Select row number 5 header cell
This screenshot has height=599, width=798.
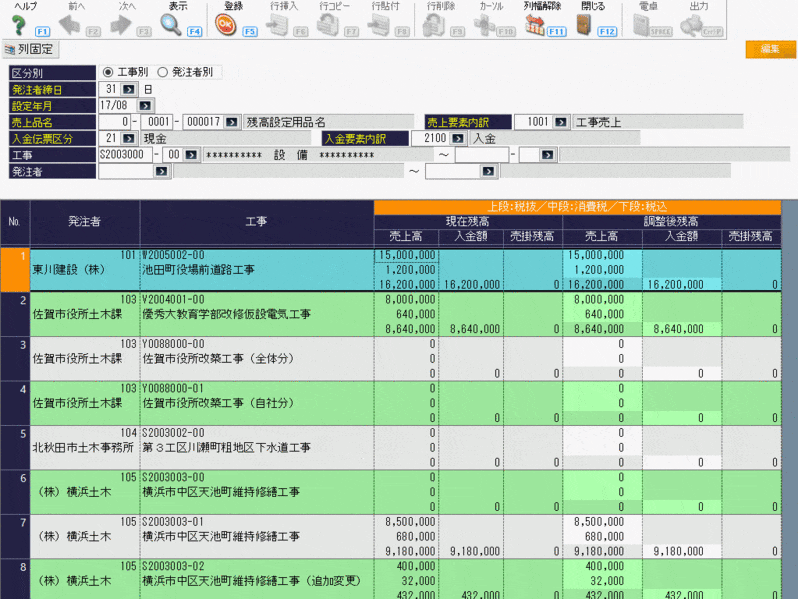[15, 447]
